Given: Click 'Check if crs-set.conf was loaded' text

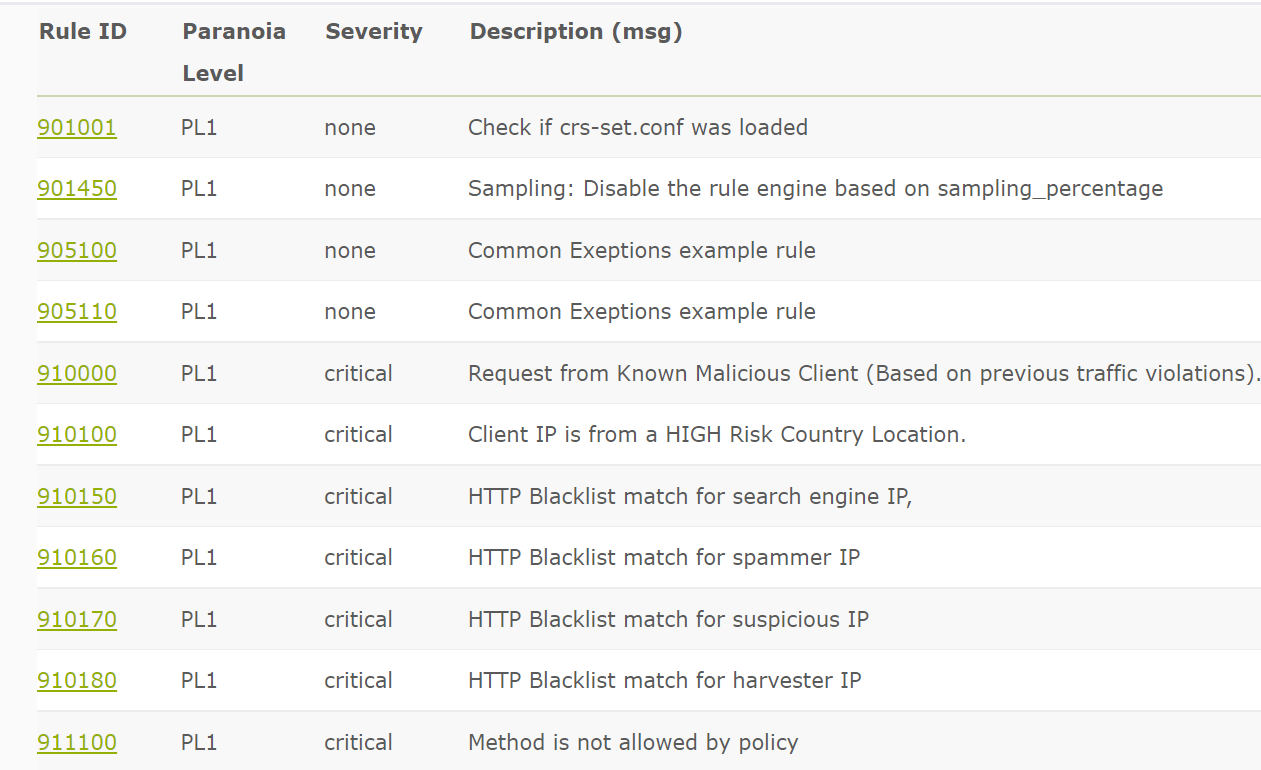Looking at the screenshot, I should point(638,128).
